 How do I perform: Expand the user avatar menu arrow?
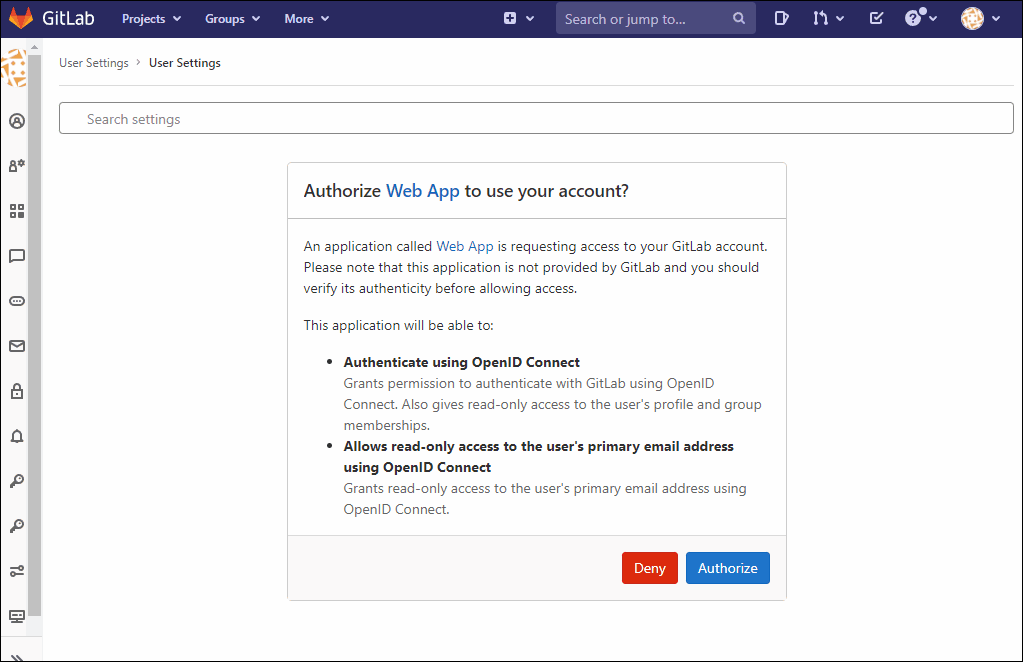[x=996, y=19]
